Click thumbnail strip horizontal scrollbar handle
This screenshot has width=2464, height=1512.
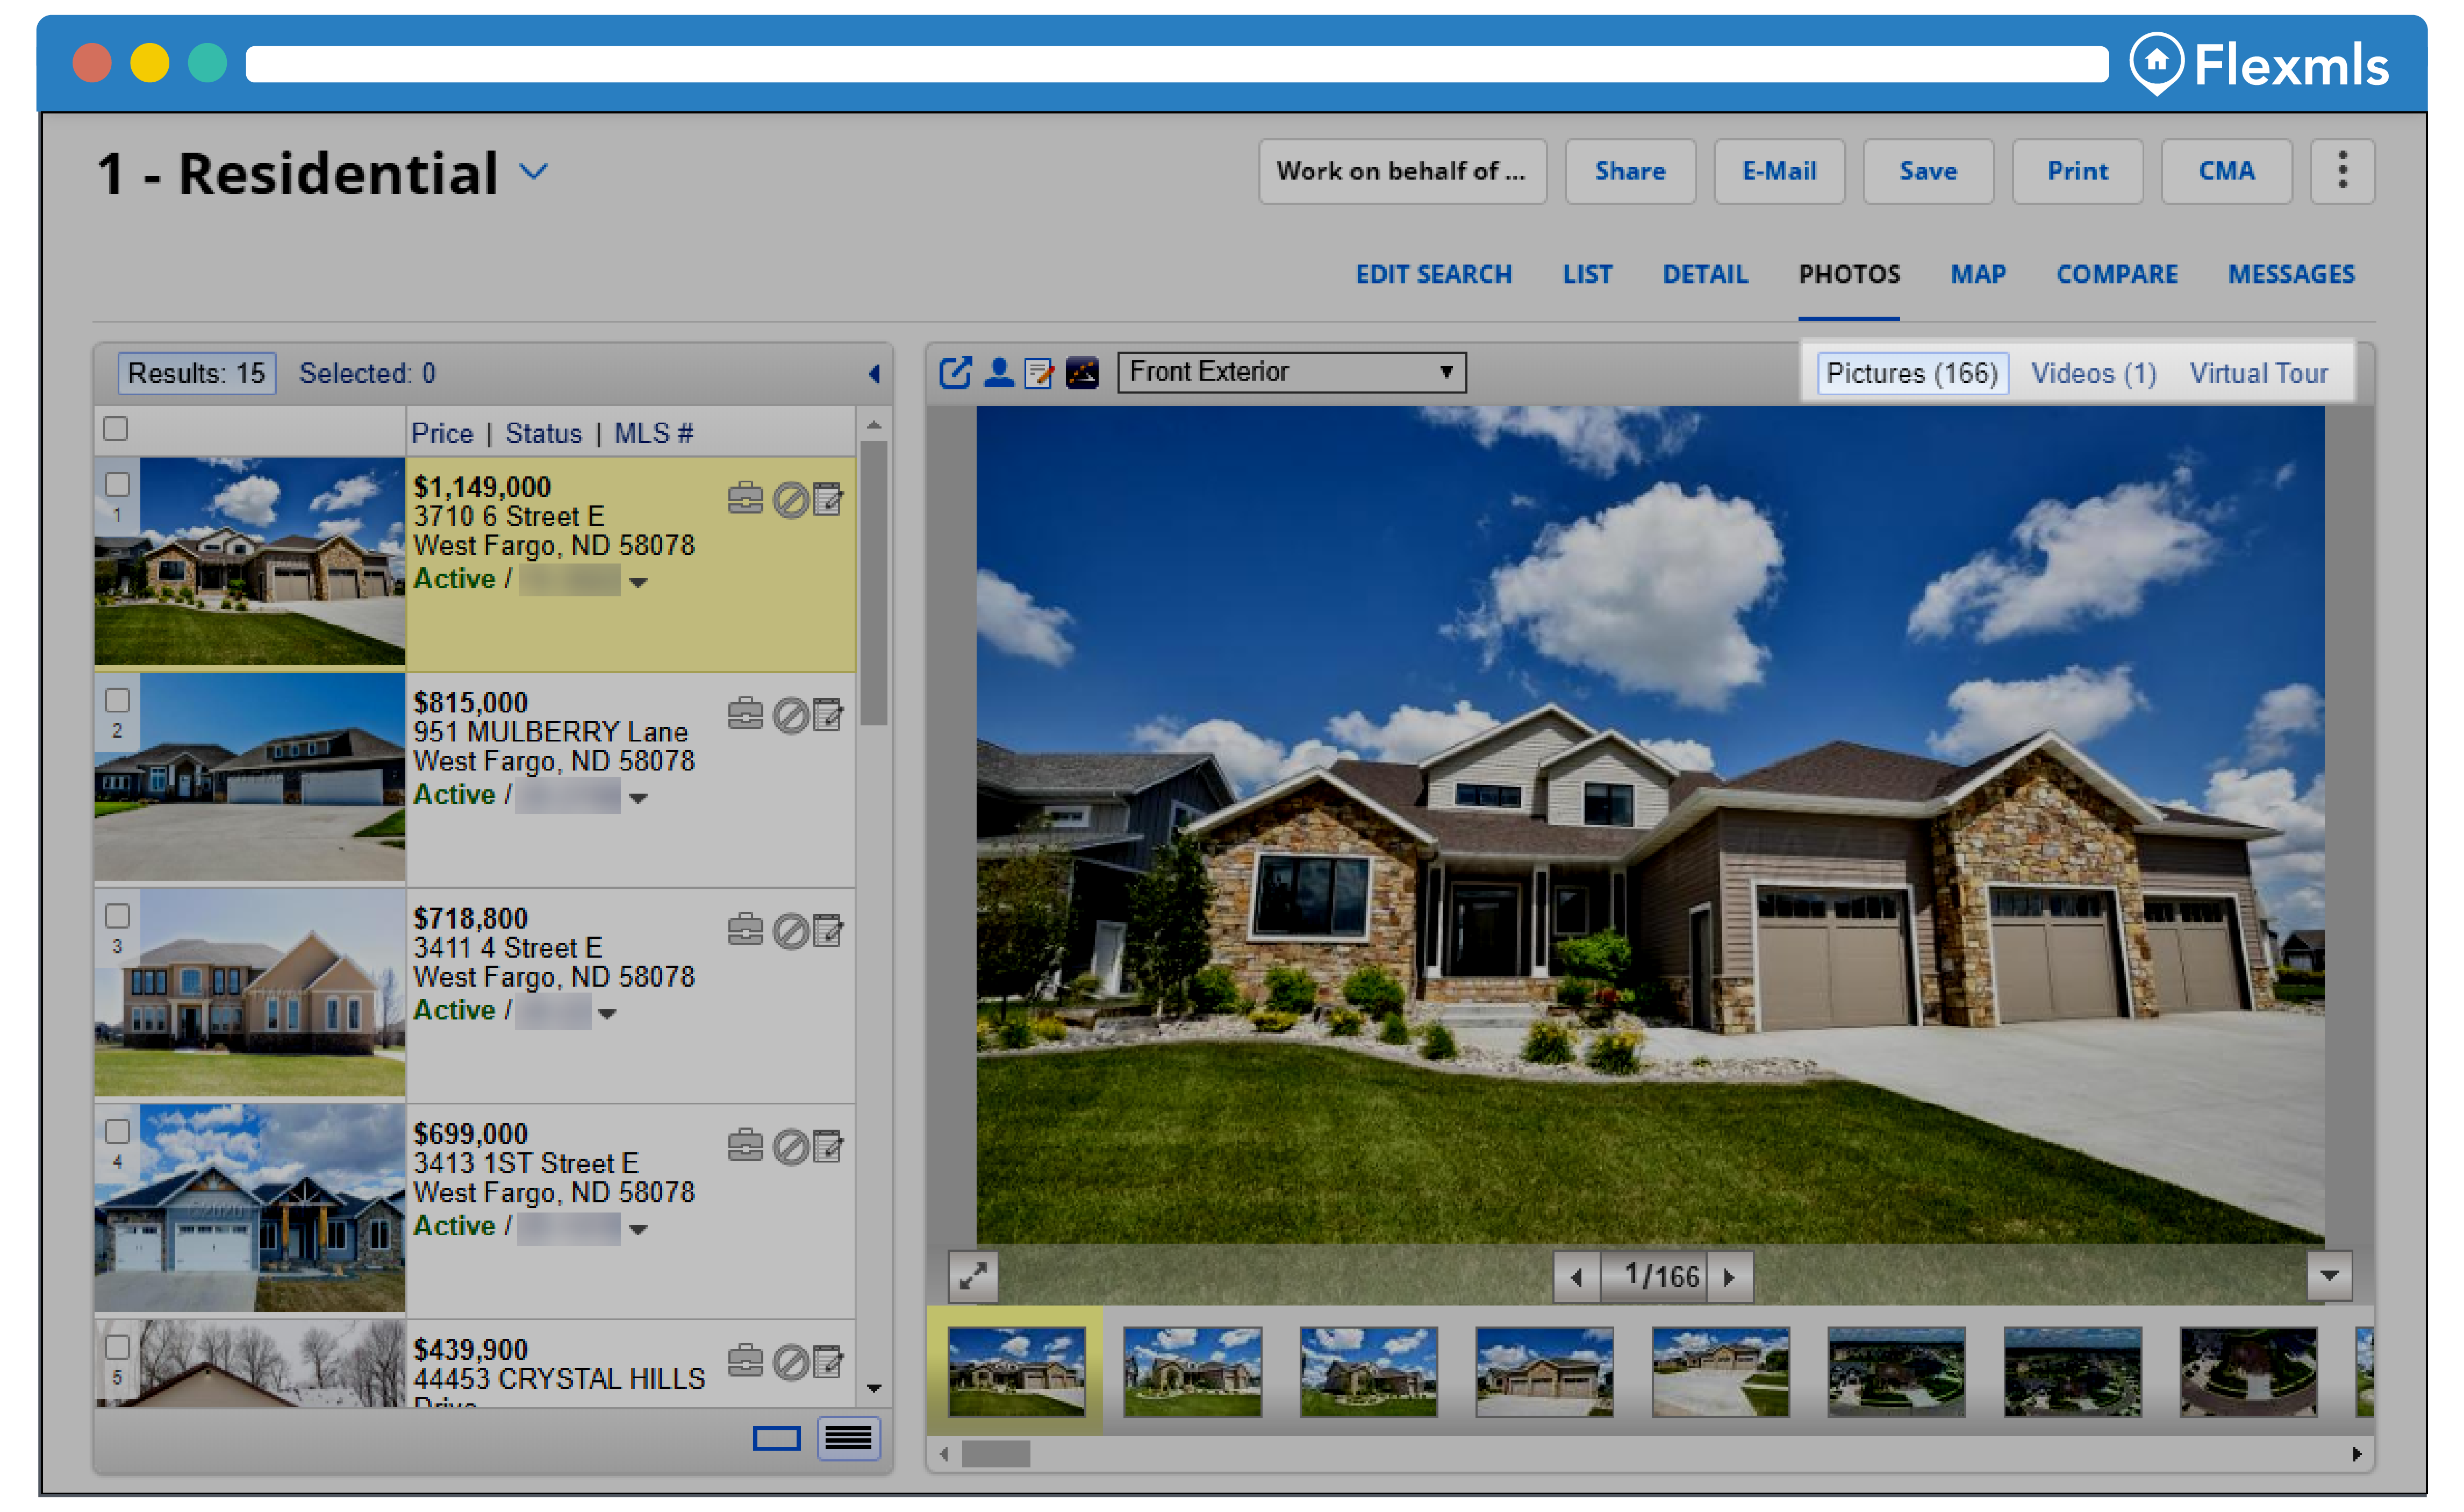995,1453
